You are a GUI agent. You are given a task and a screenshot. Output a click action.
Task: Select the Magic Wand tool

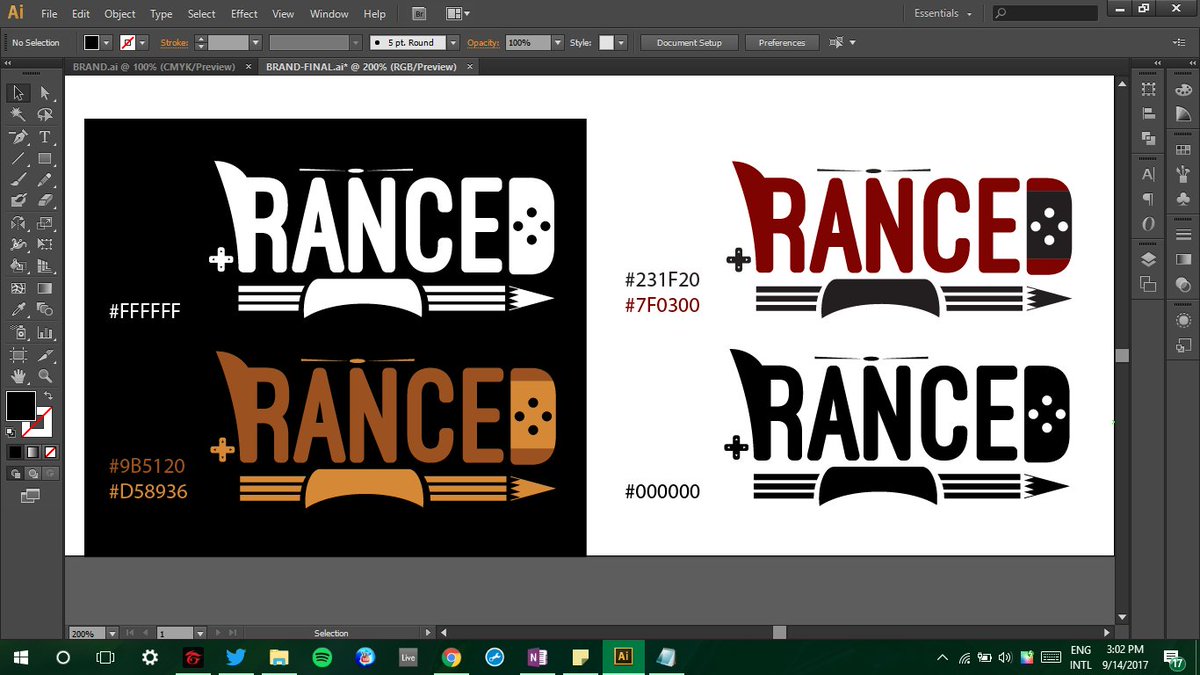coord(18,115)
